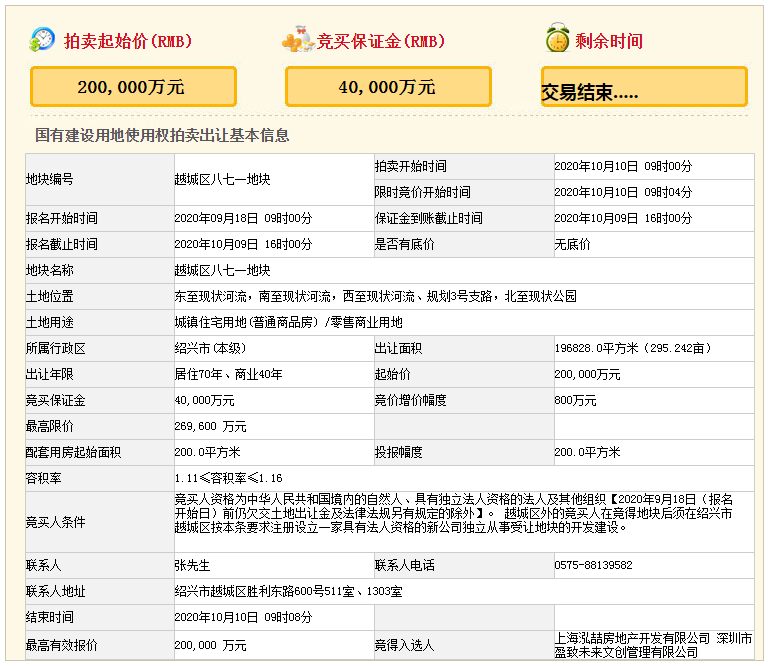Click the 1.11≤容积率≤1.16 value

tap(229, 479)
